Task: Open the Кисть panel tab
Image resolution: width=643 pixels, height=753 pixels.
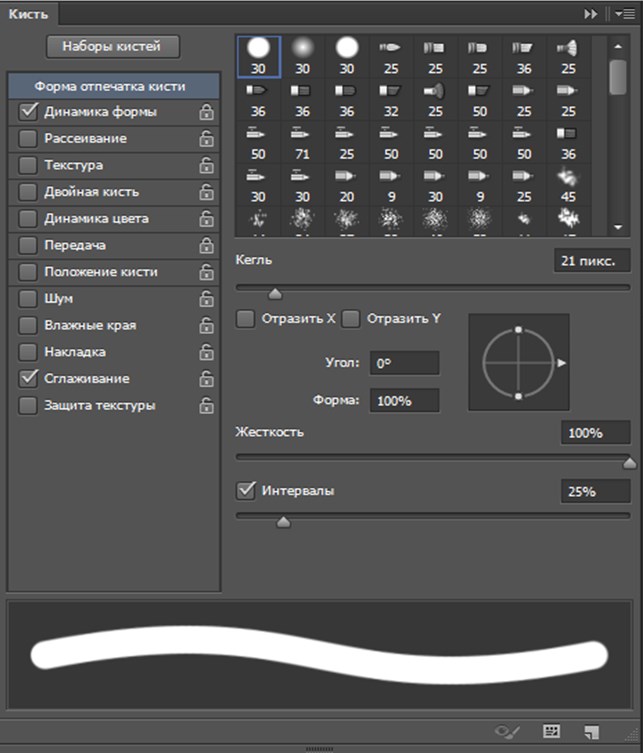Action: point(29,14)
